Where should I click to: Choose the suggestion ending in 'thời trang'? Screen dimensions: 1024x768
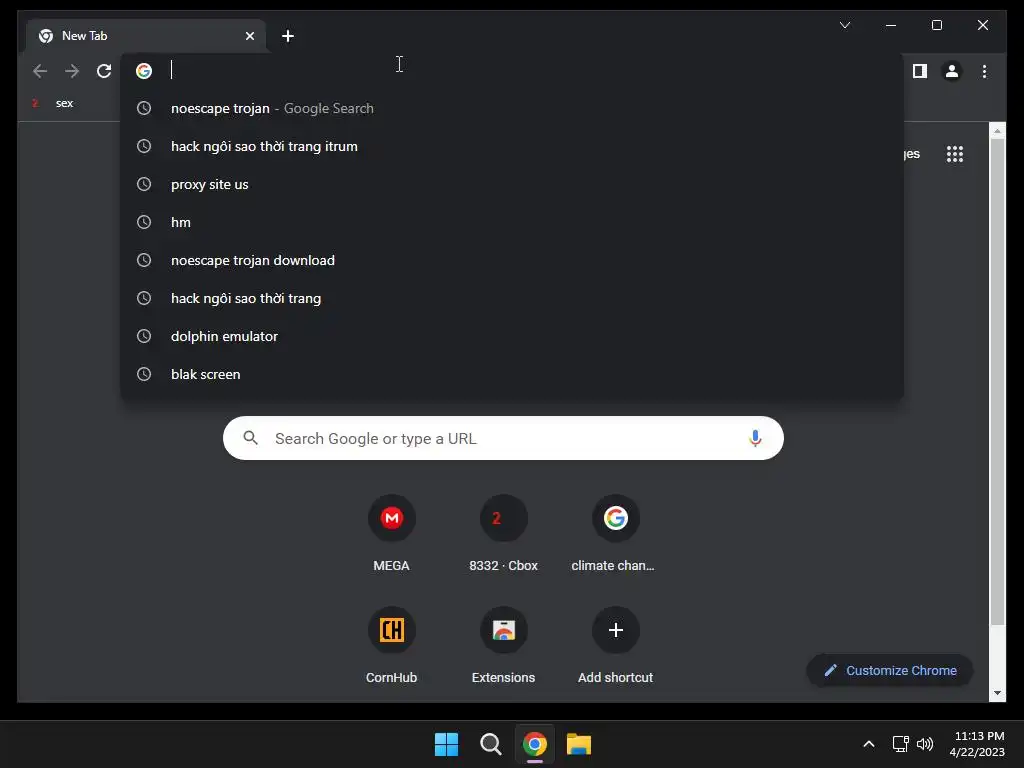(512, 298)
